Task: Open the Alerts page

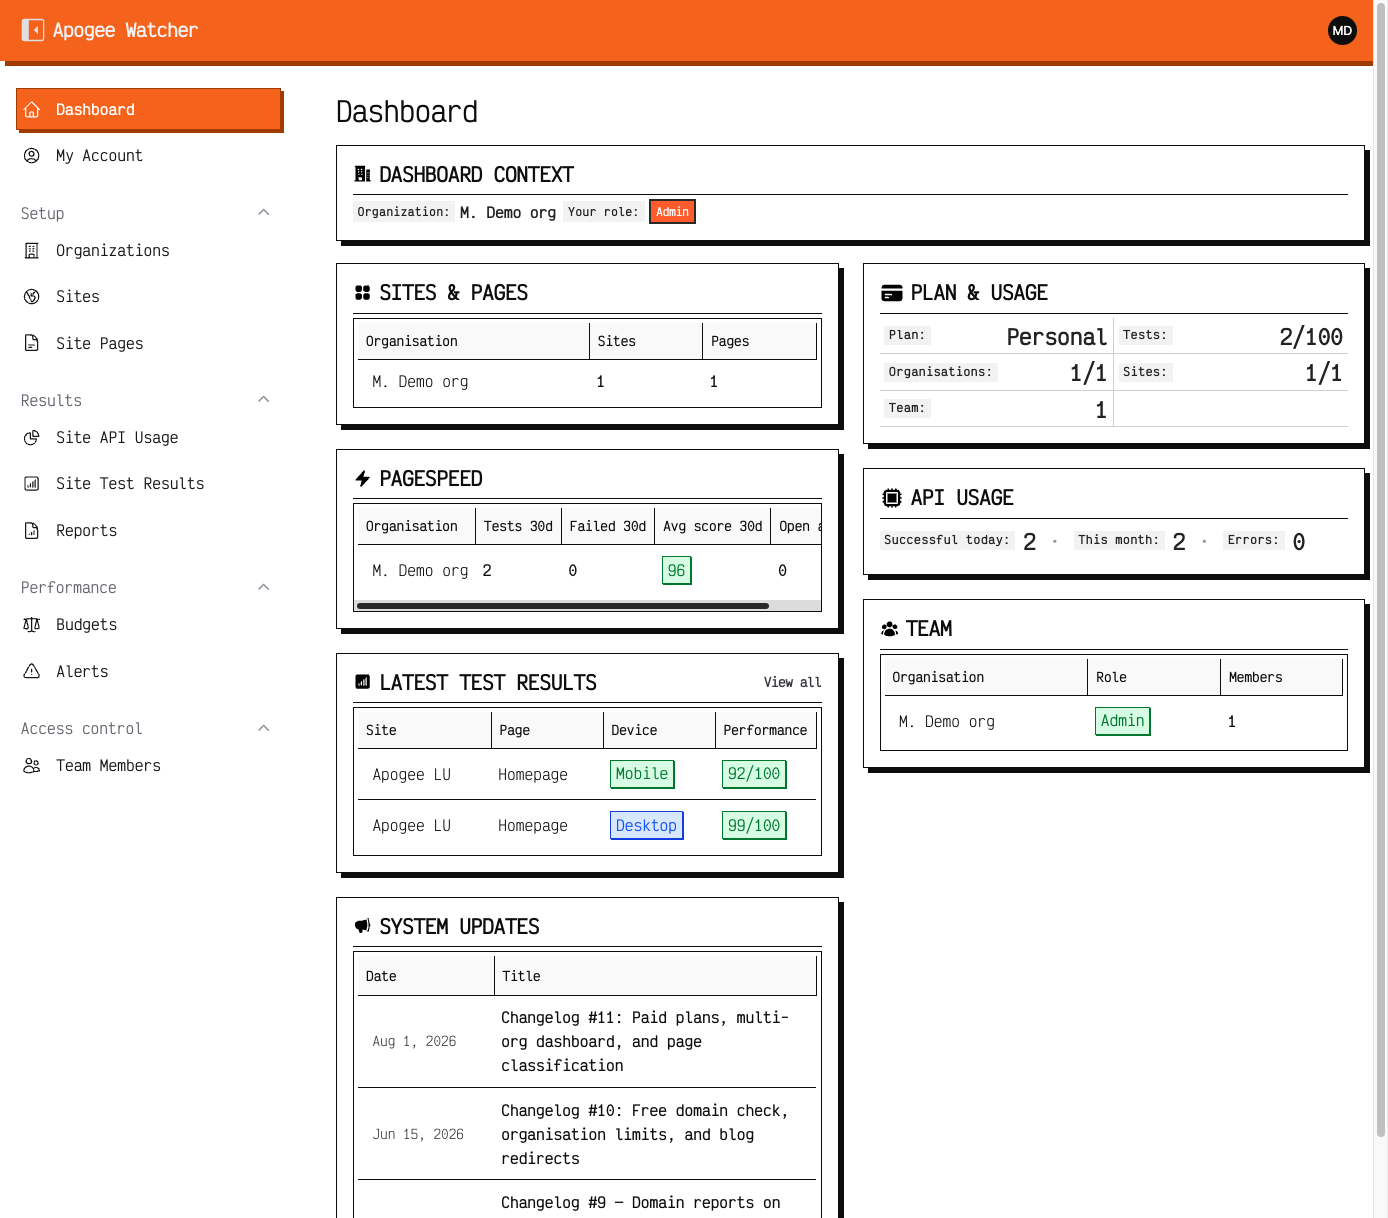Action: [149, 671]
